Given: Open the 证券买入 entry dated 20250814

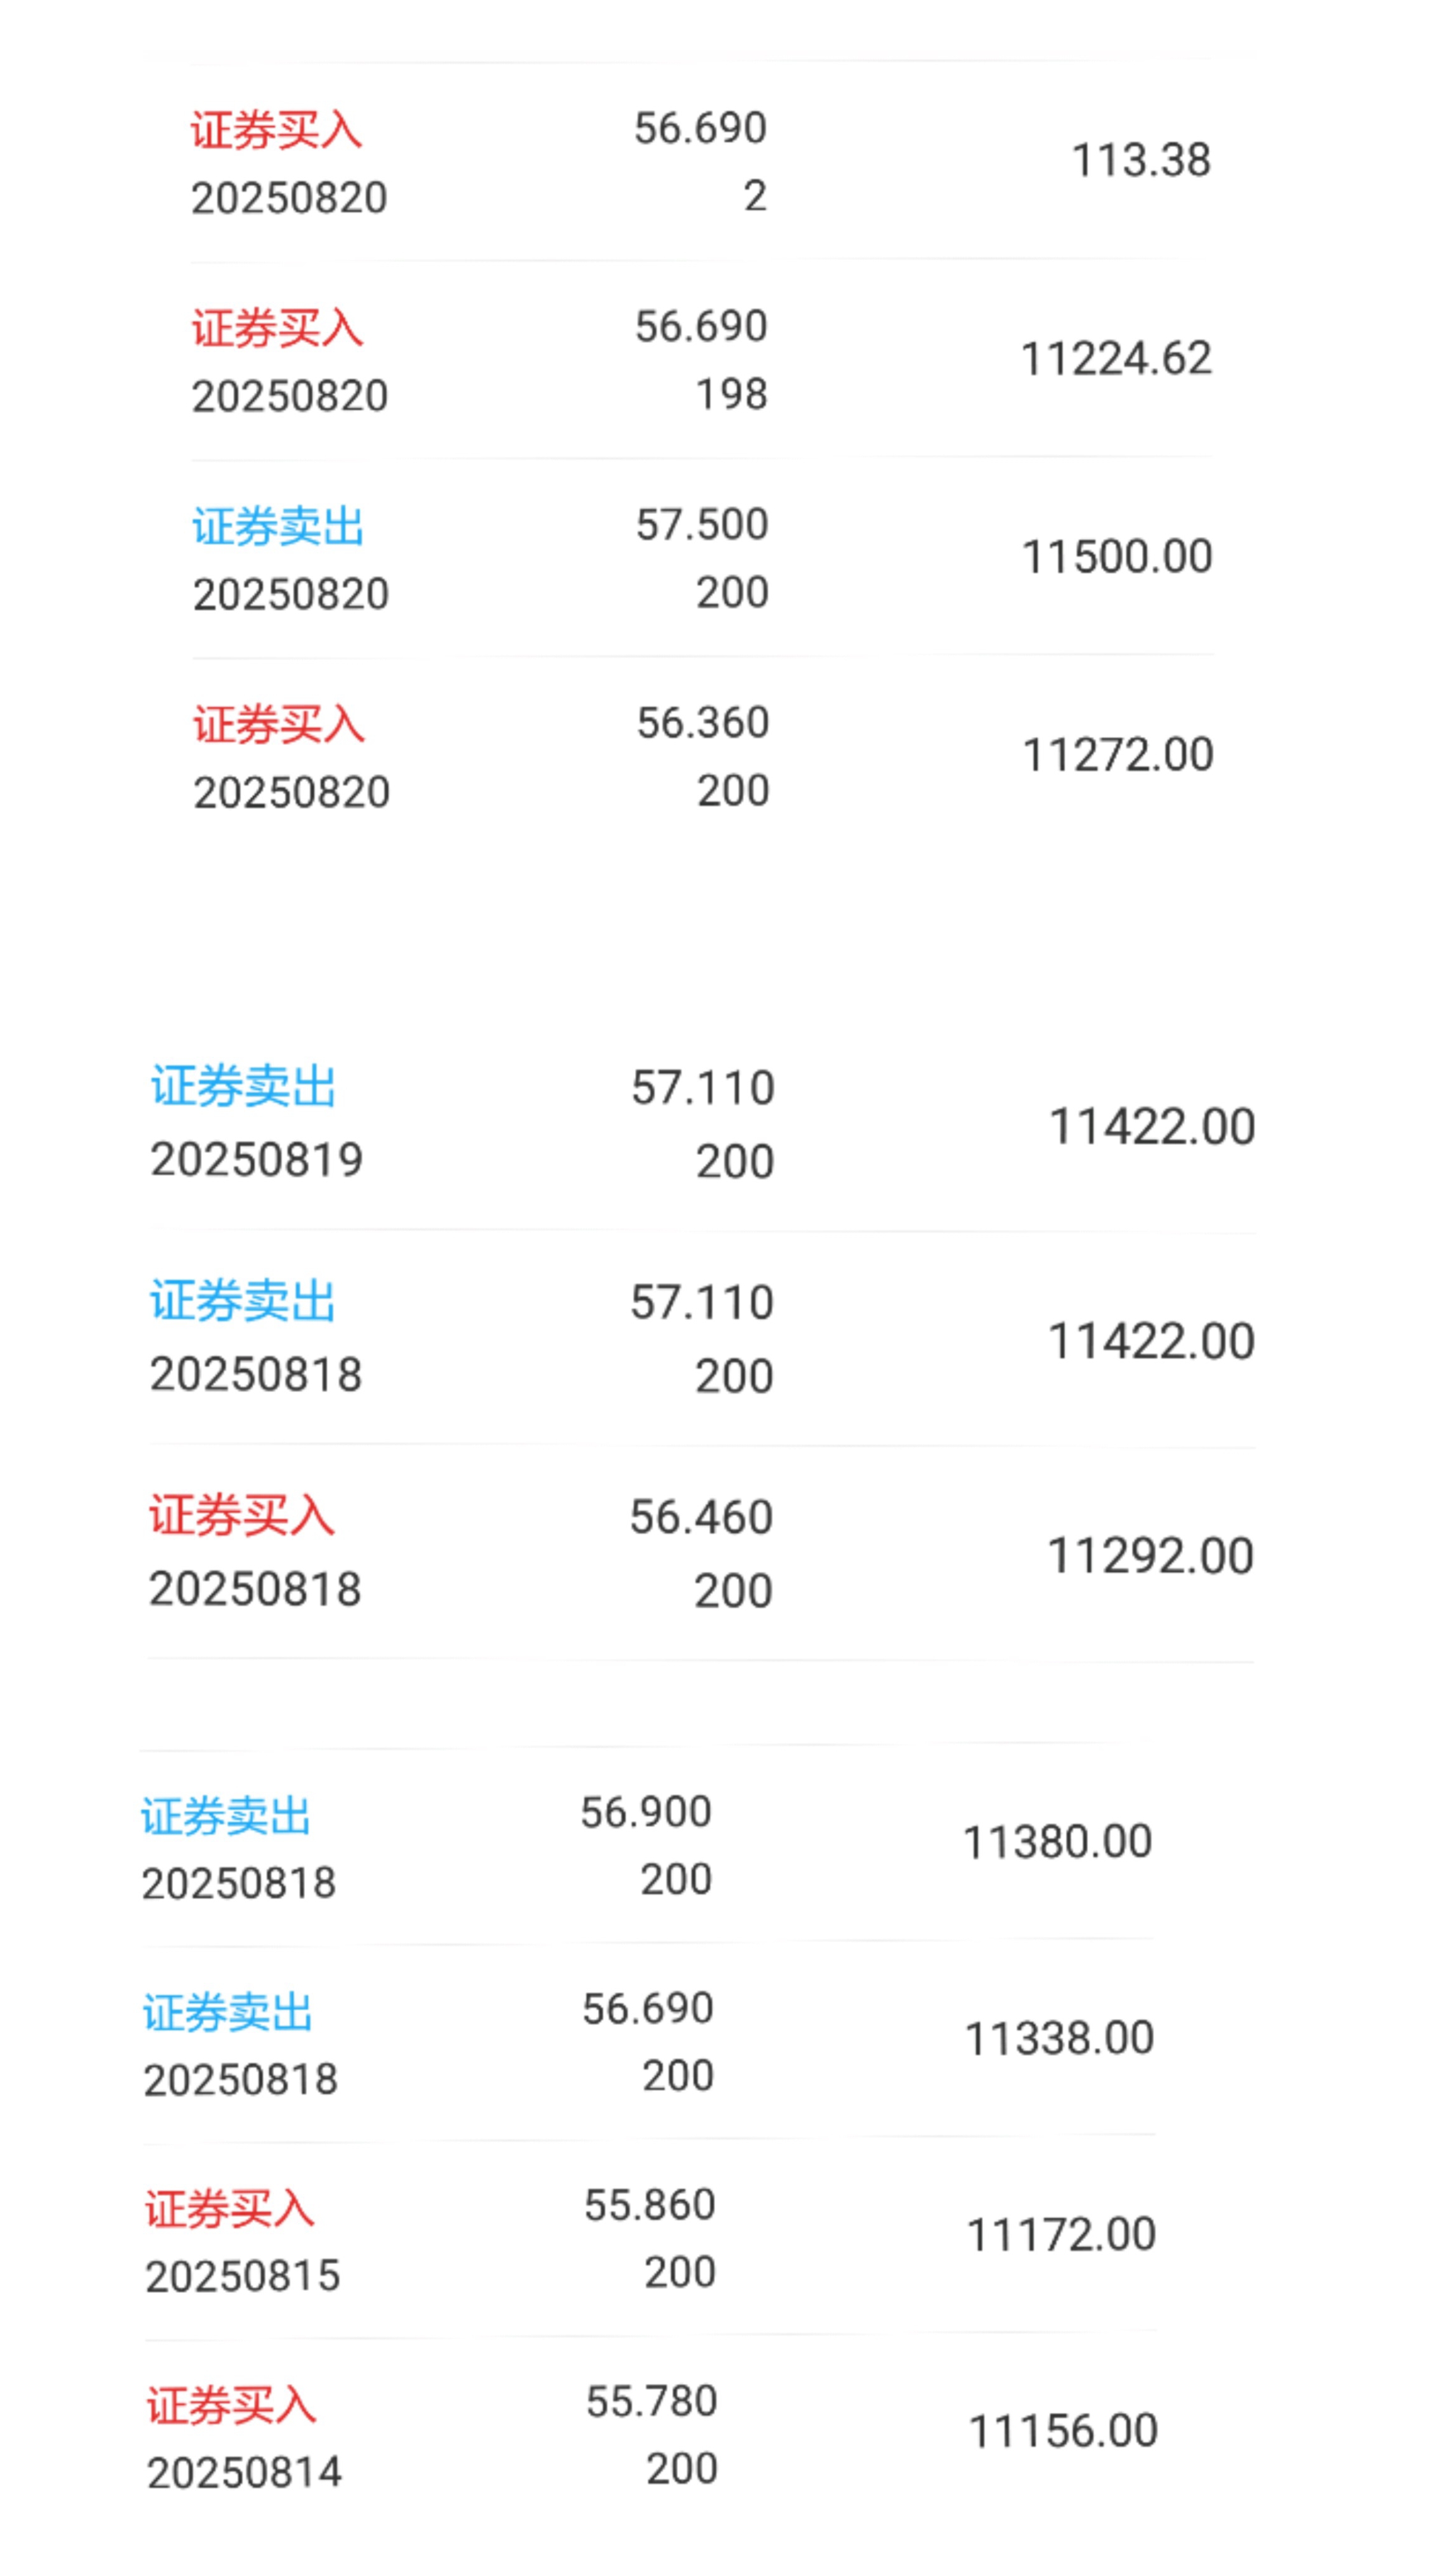Looking at the screenshot, I should point(652,2435).
